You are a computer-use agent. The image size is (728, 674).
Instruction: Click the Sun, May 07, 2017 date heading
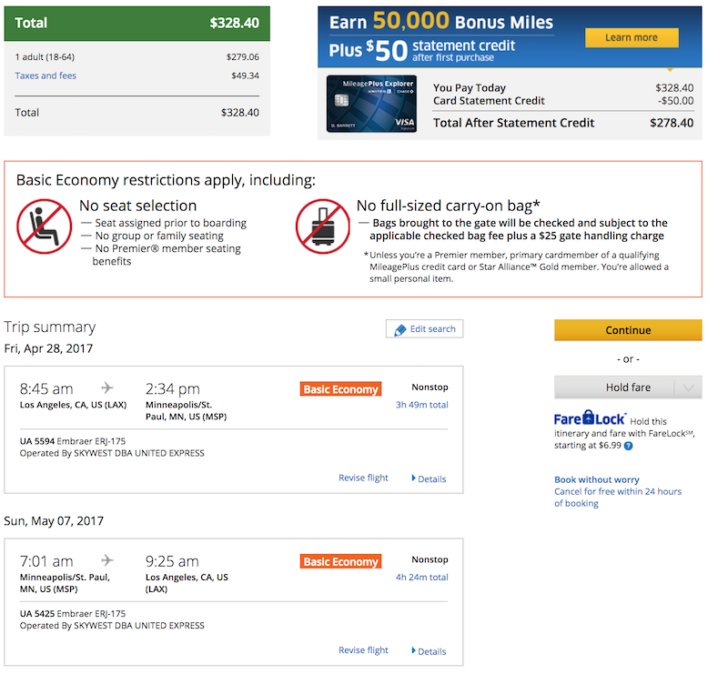tap(54, 521)
